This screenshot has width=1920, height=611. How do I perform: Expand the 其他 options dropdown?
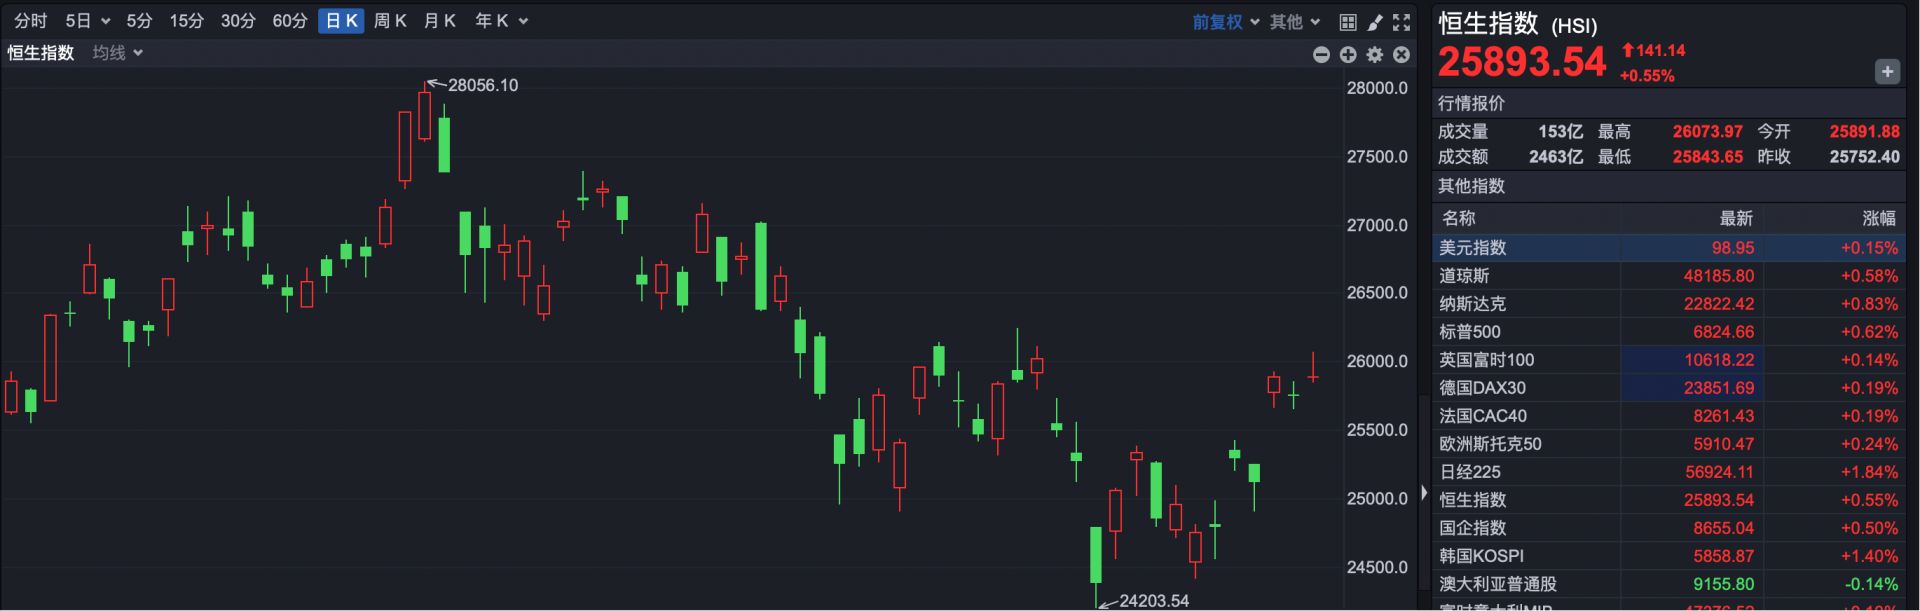pos(1295,22)
